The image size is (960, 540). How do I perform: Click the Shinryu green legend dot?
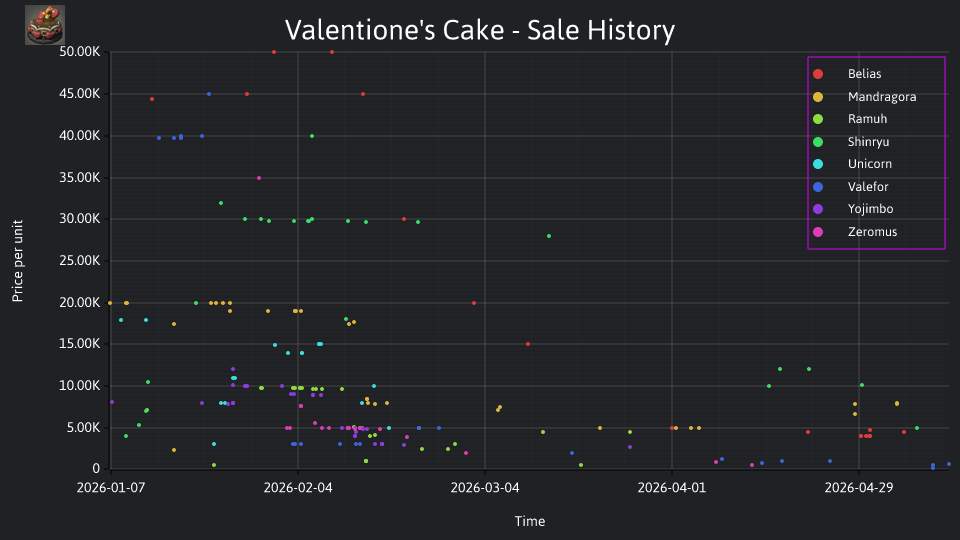point(818,142)
